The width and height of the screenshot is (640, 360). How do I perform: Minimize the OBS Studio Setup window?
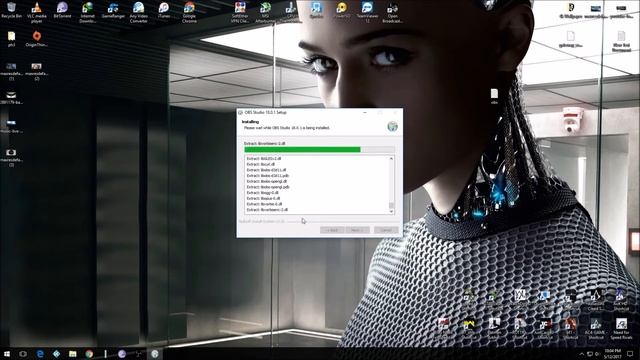[x=365, y=112]
